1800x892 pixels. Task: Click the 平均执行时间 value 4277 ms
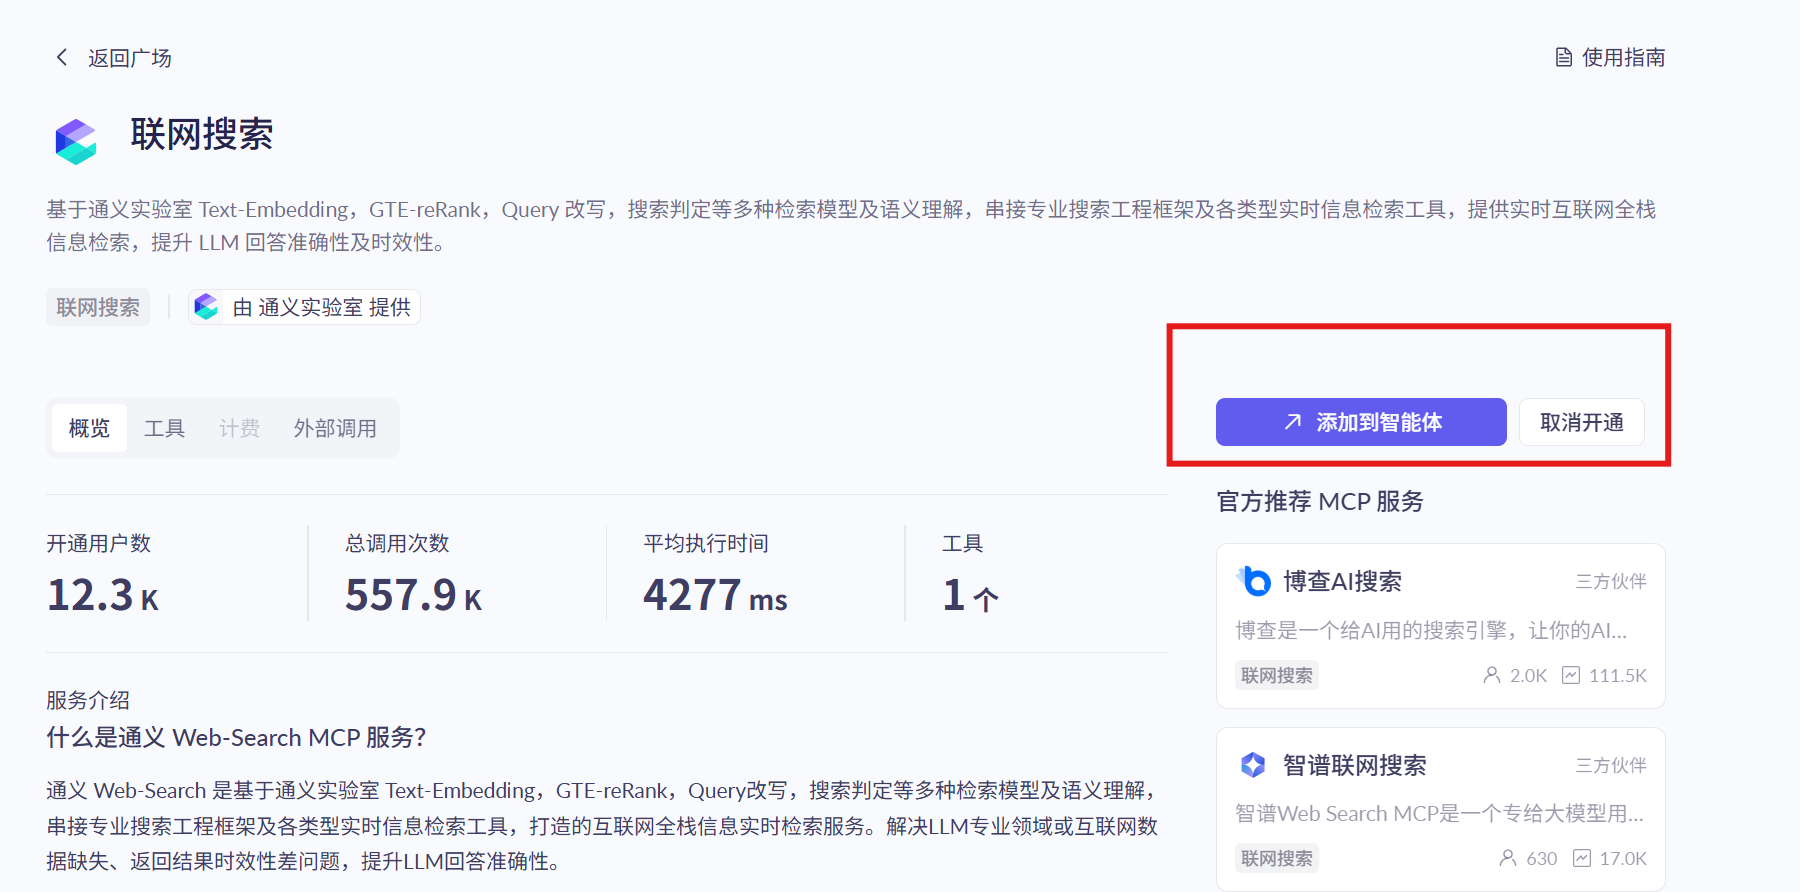(716, 596)
